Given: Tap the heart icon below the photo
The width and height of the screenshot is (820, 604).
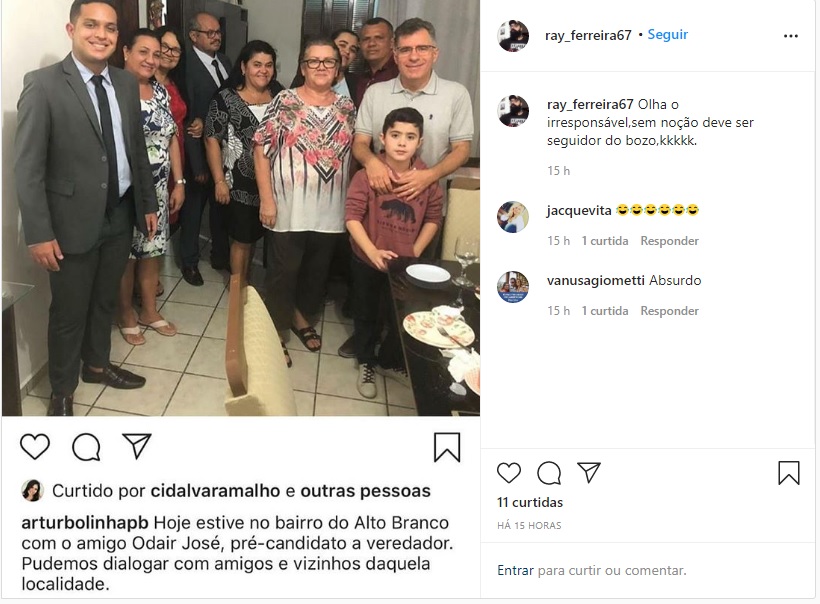Looking at the screenshot, I should coord(35,446).
